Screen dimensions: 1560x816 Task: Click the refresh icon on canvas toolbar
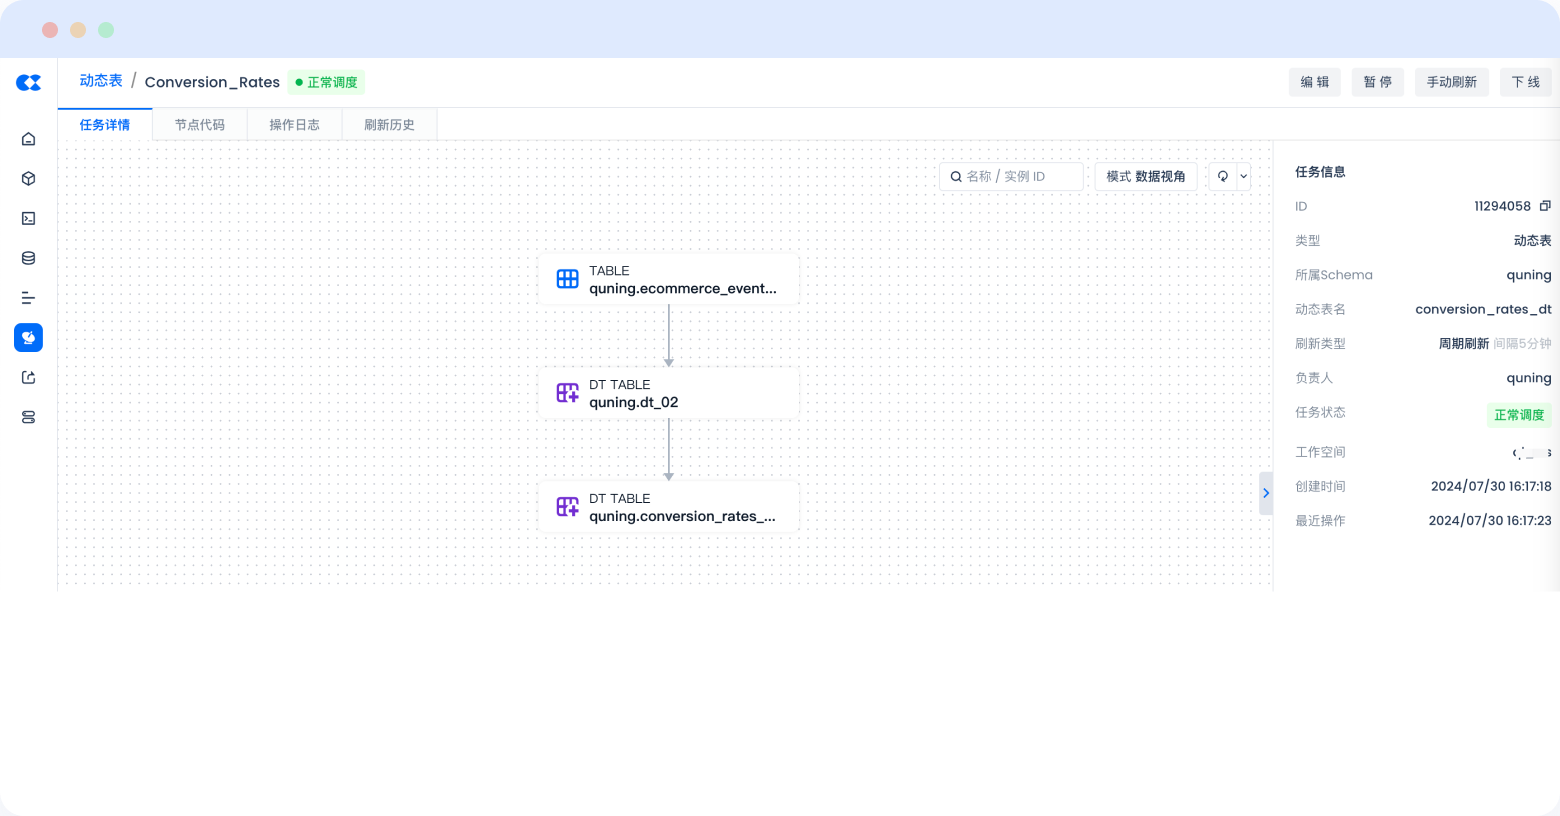(x=1222, y=177)
